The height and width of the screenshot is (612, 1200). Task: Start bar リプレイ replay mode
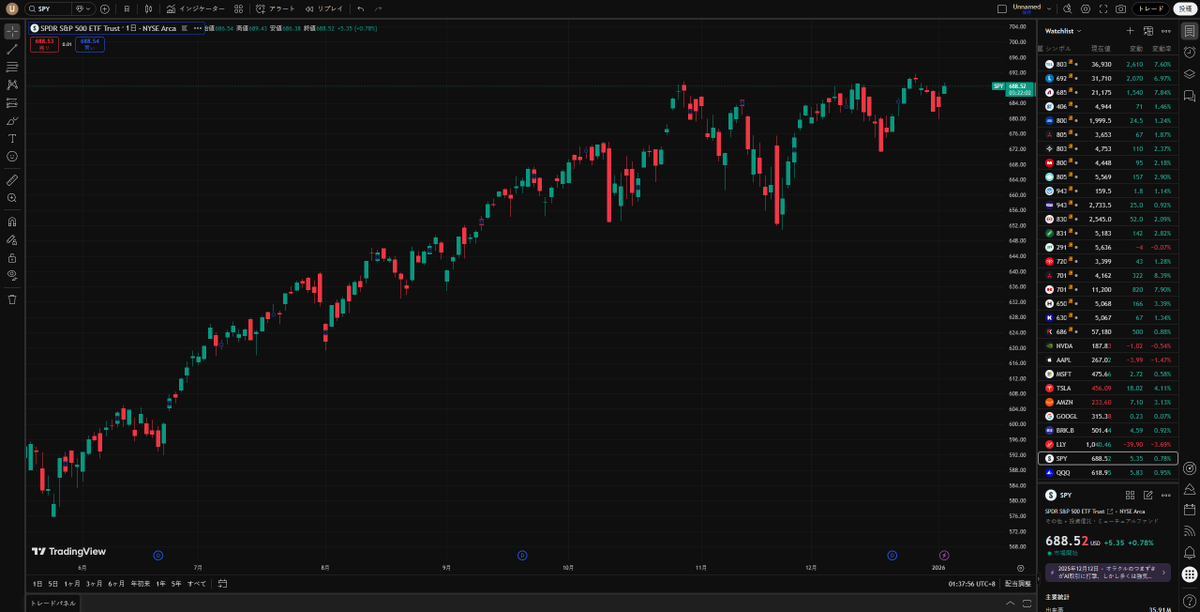[x=324, y=9]
